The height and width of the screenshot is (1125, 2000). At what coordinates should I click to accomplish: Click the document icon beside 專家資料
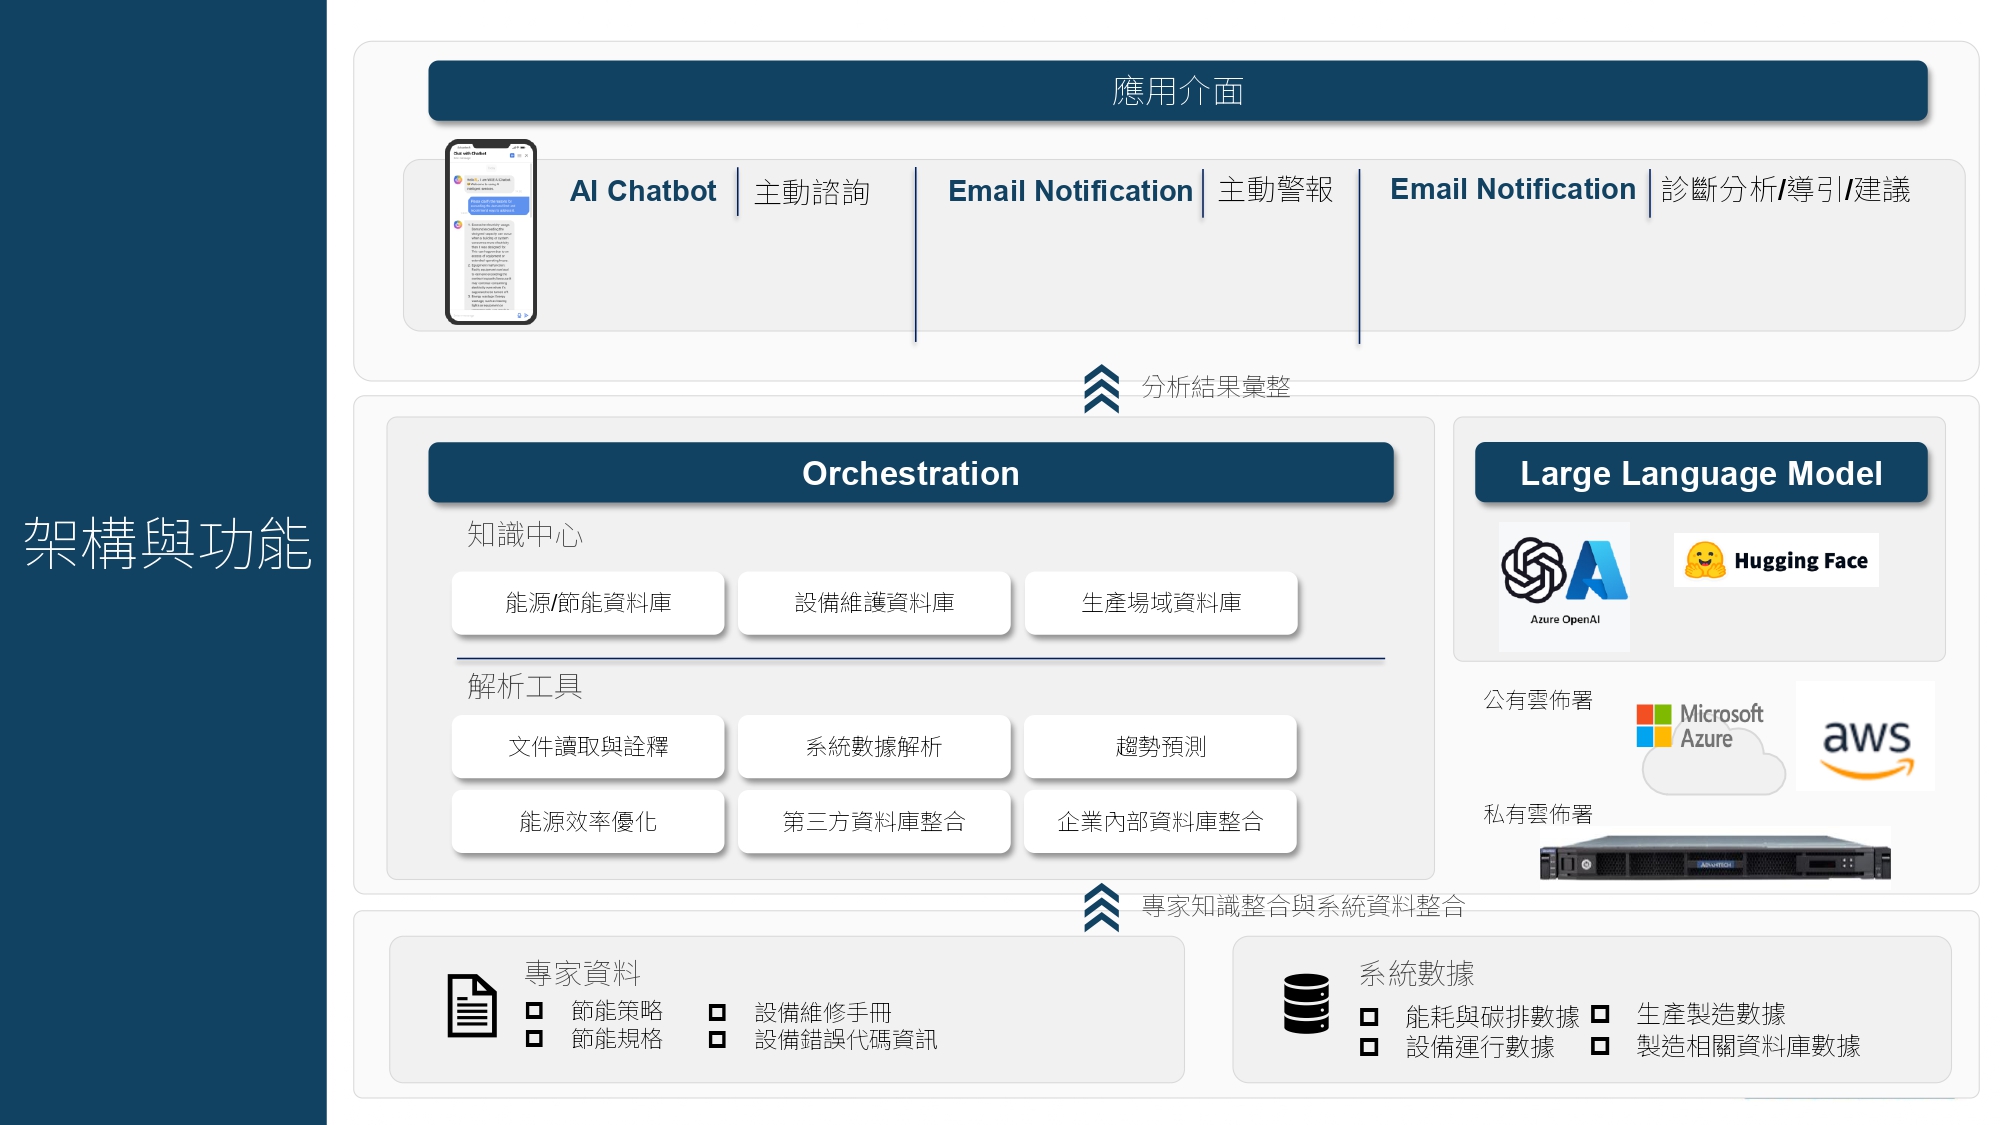tap(471, 1005)
